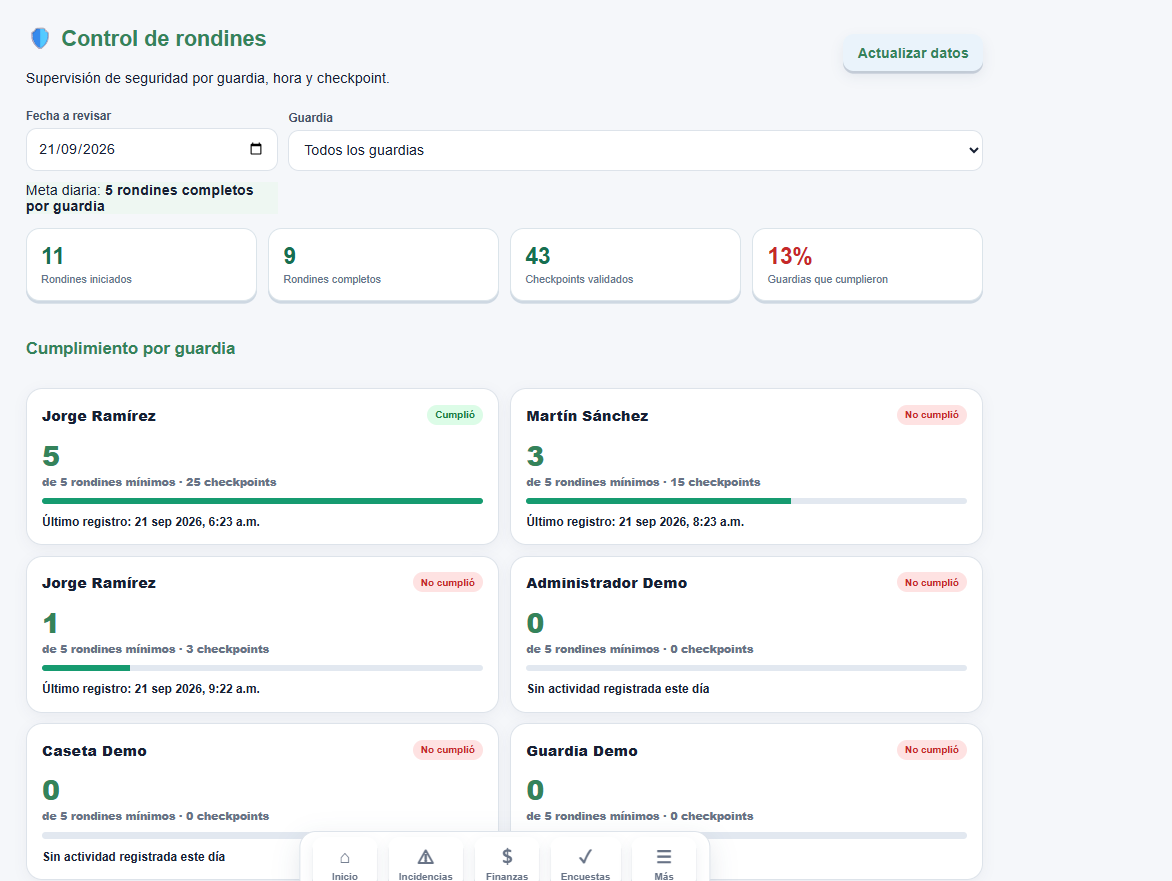
Task: Click the Administrador Demo guard name
Action: 606,583
